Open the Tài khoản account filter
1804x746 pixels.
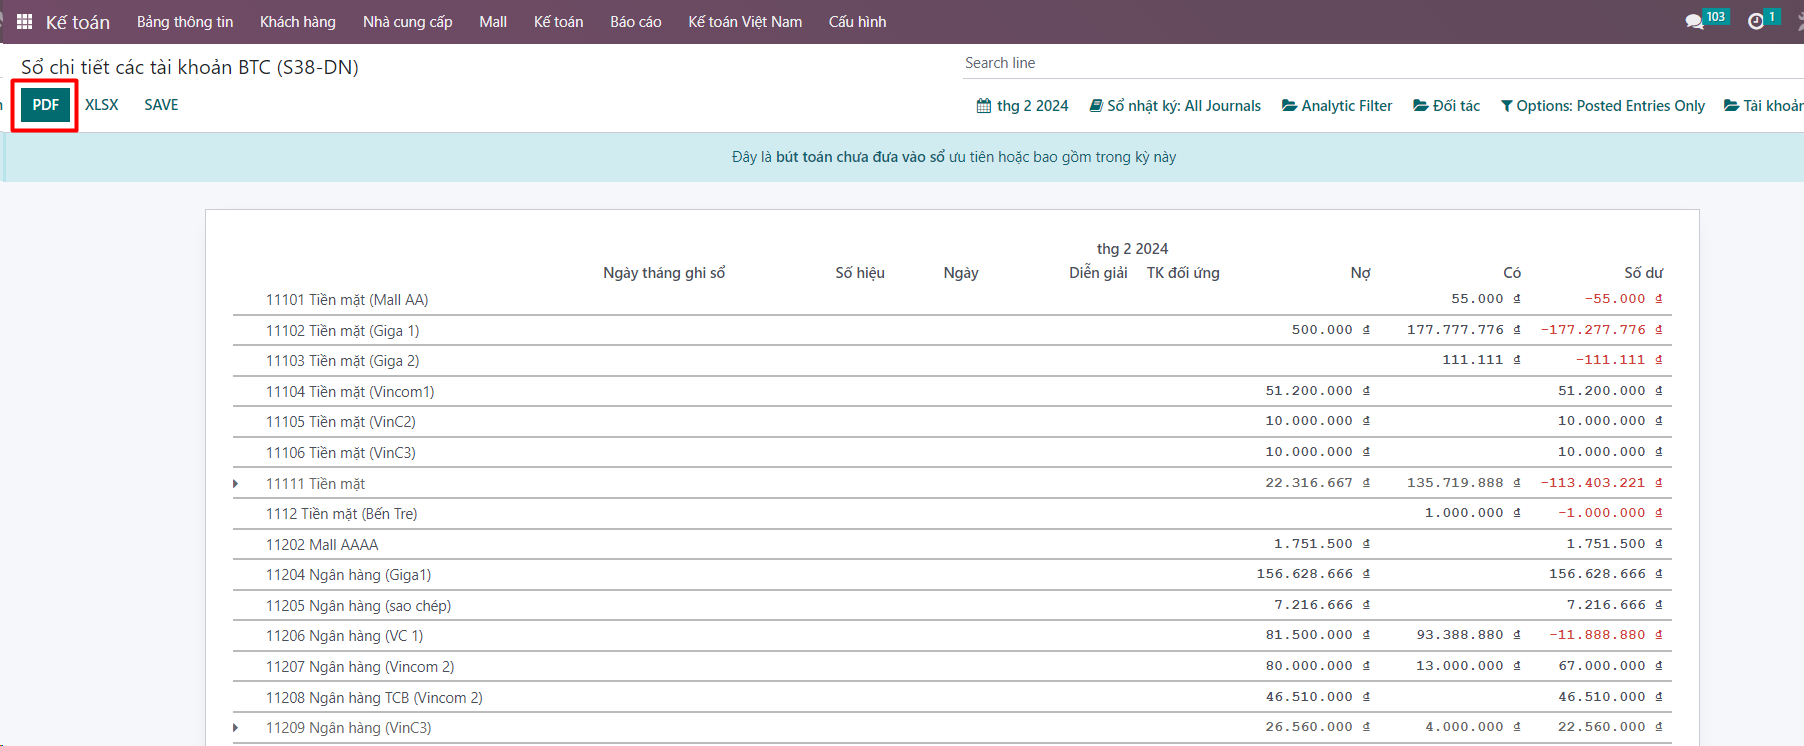click(1764, 106)
